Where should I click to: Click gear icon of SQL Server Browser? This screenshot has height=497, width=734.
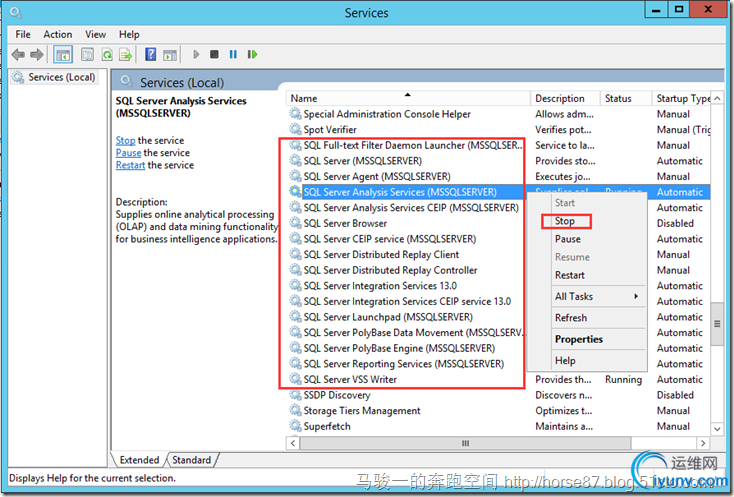[x=295, y=223]
